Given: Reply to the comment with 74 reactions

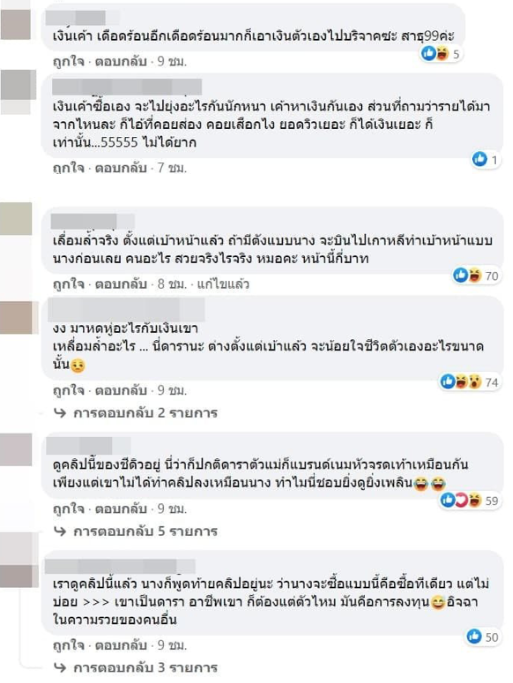Looking at the screenshot, I should point(121,390).
